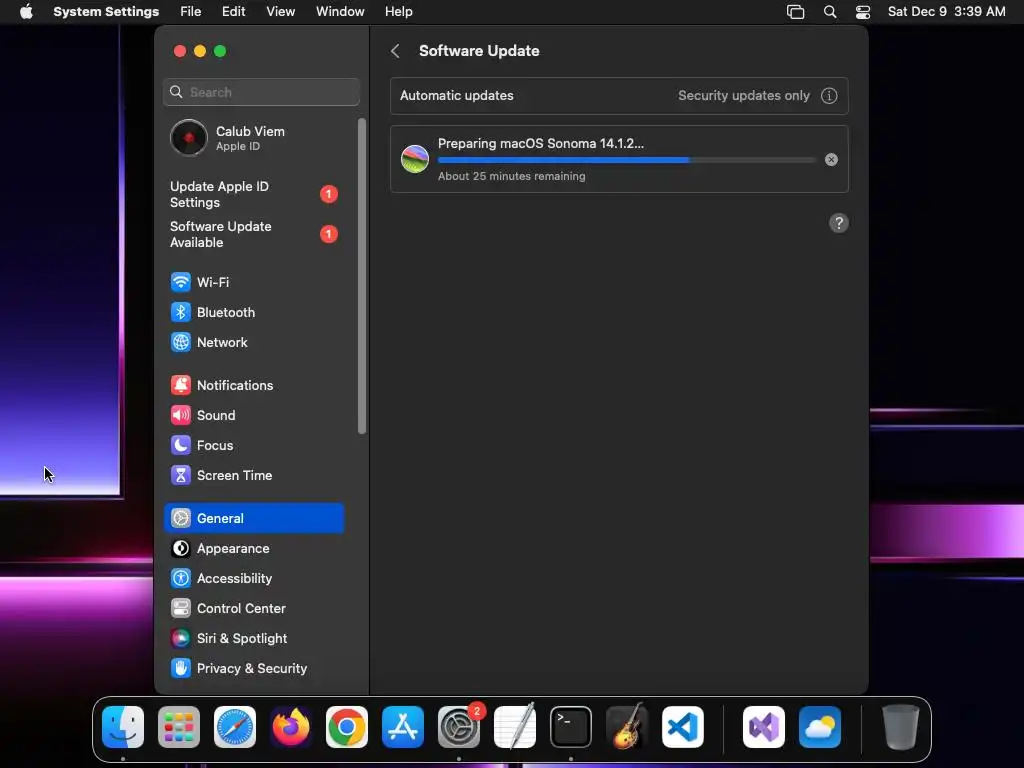This screenshot has height=768, width=1024.
Task: Open the Software Update help button
Action: [x=839, y=223]
